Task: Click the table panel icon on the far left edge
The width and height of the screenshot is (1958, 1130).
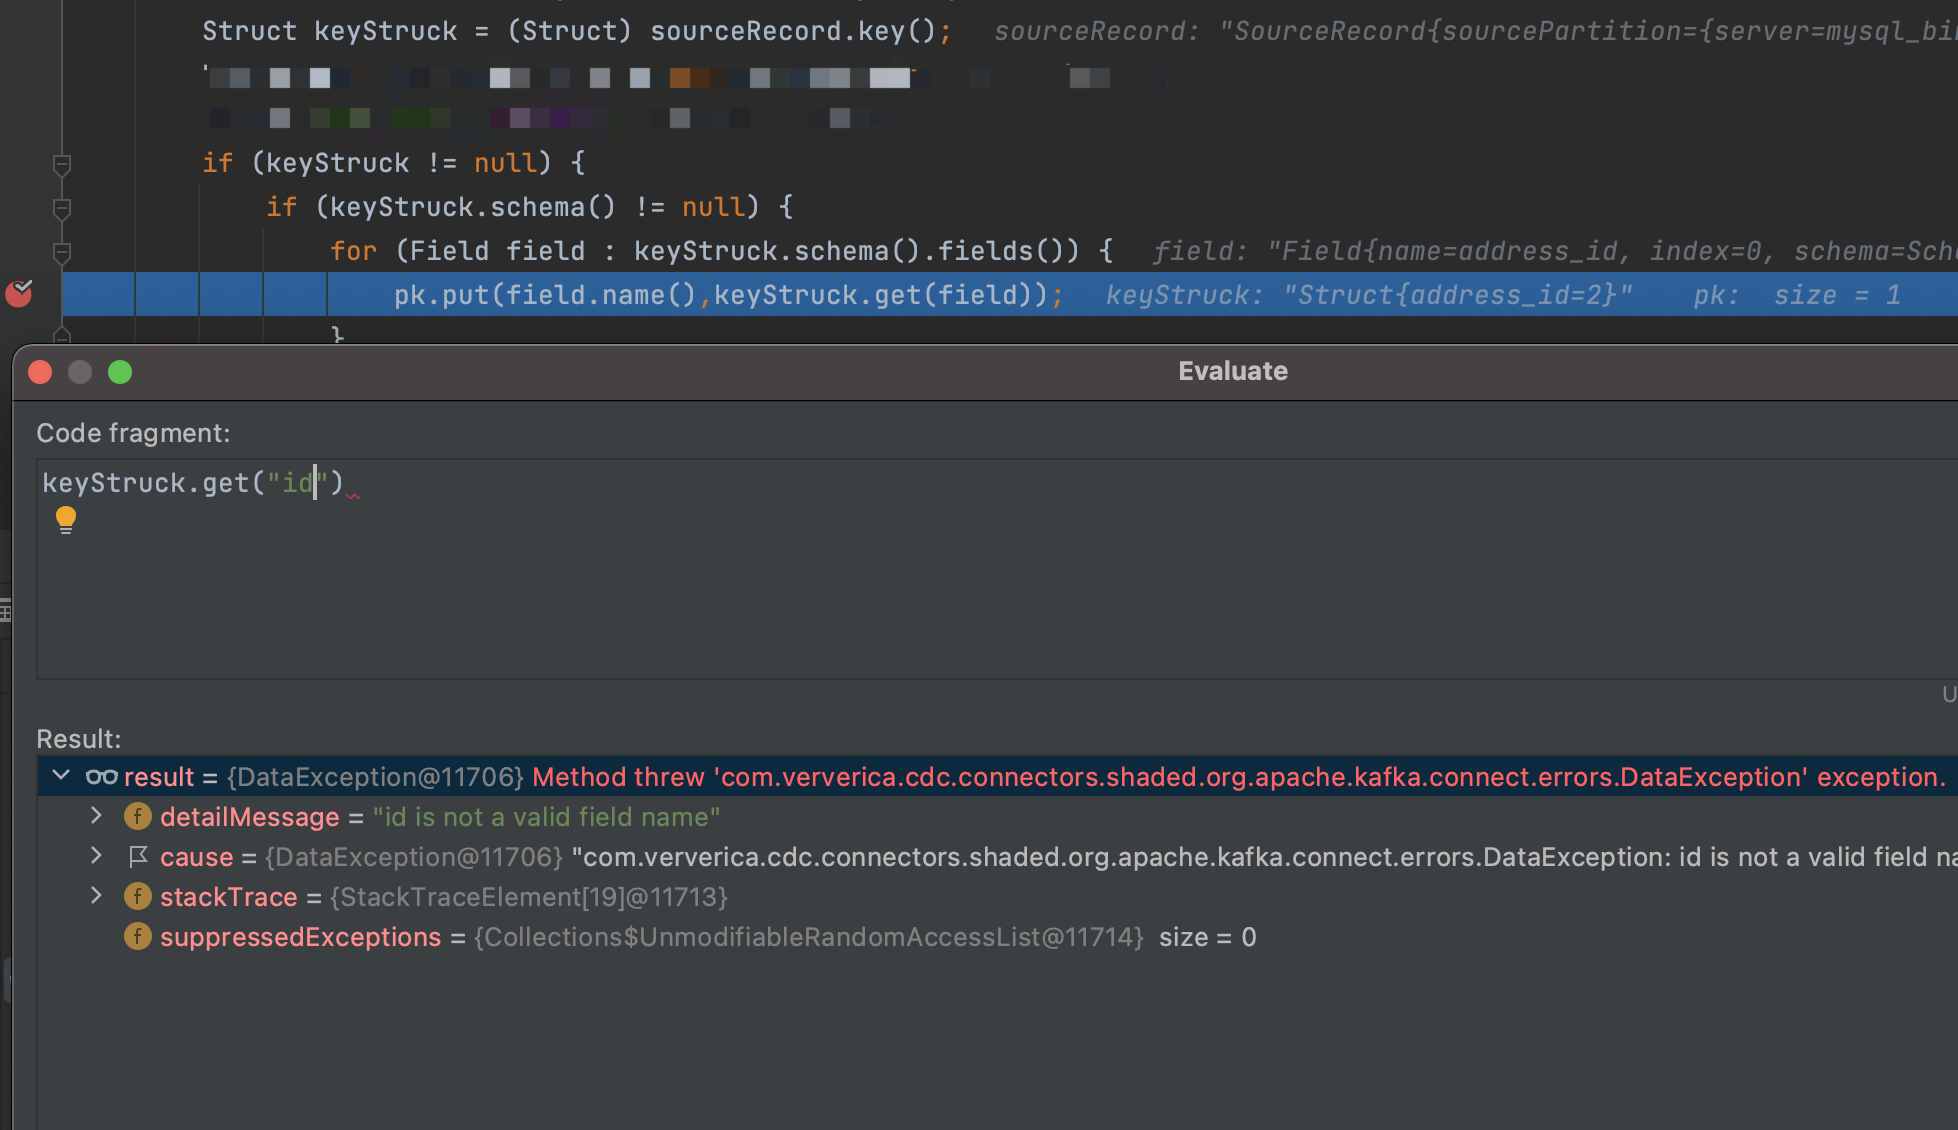Action: coord(6,612)
